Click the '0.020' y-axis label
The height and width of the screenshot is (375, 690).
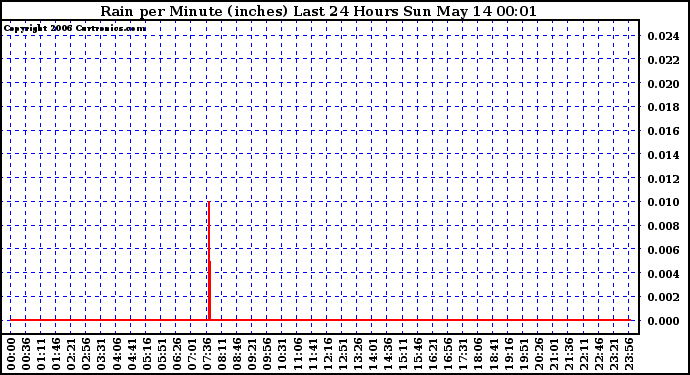coord(663,84)
